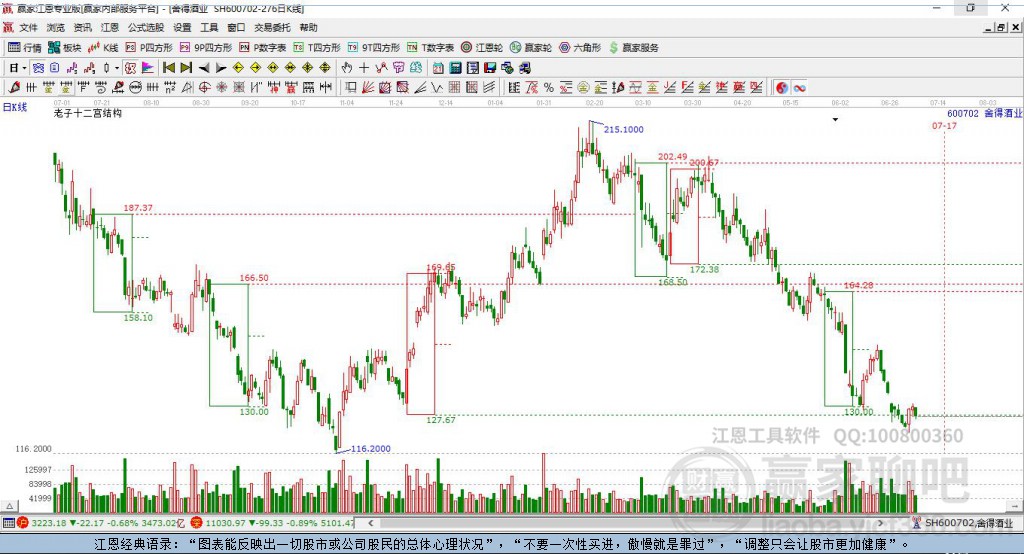The width and height of the screenshot is (1024, 554).
Task: Open 赢家服务 with dollar sign
Action: 633,48
